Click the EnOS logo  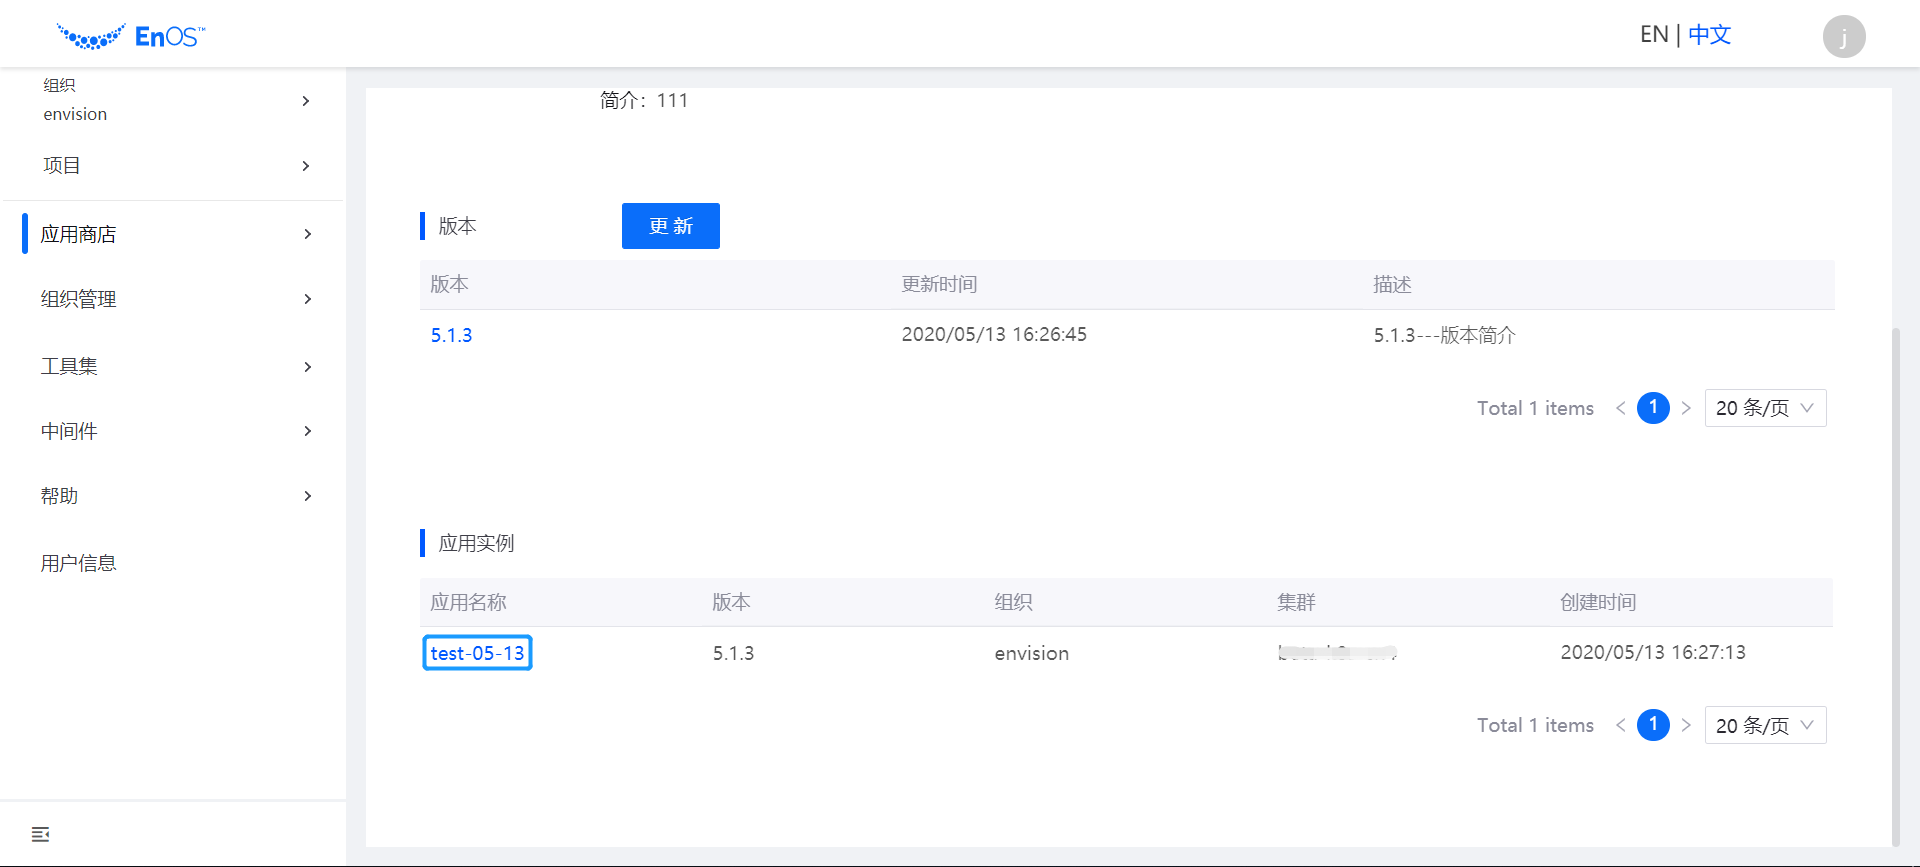click(x=131, y=37)
